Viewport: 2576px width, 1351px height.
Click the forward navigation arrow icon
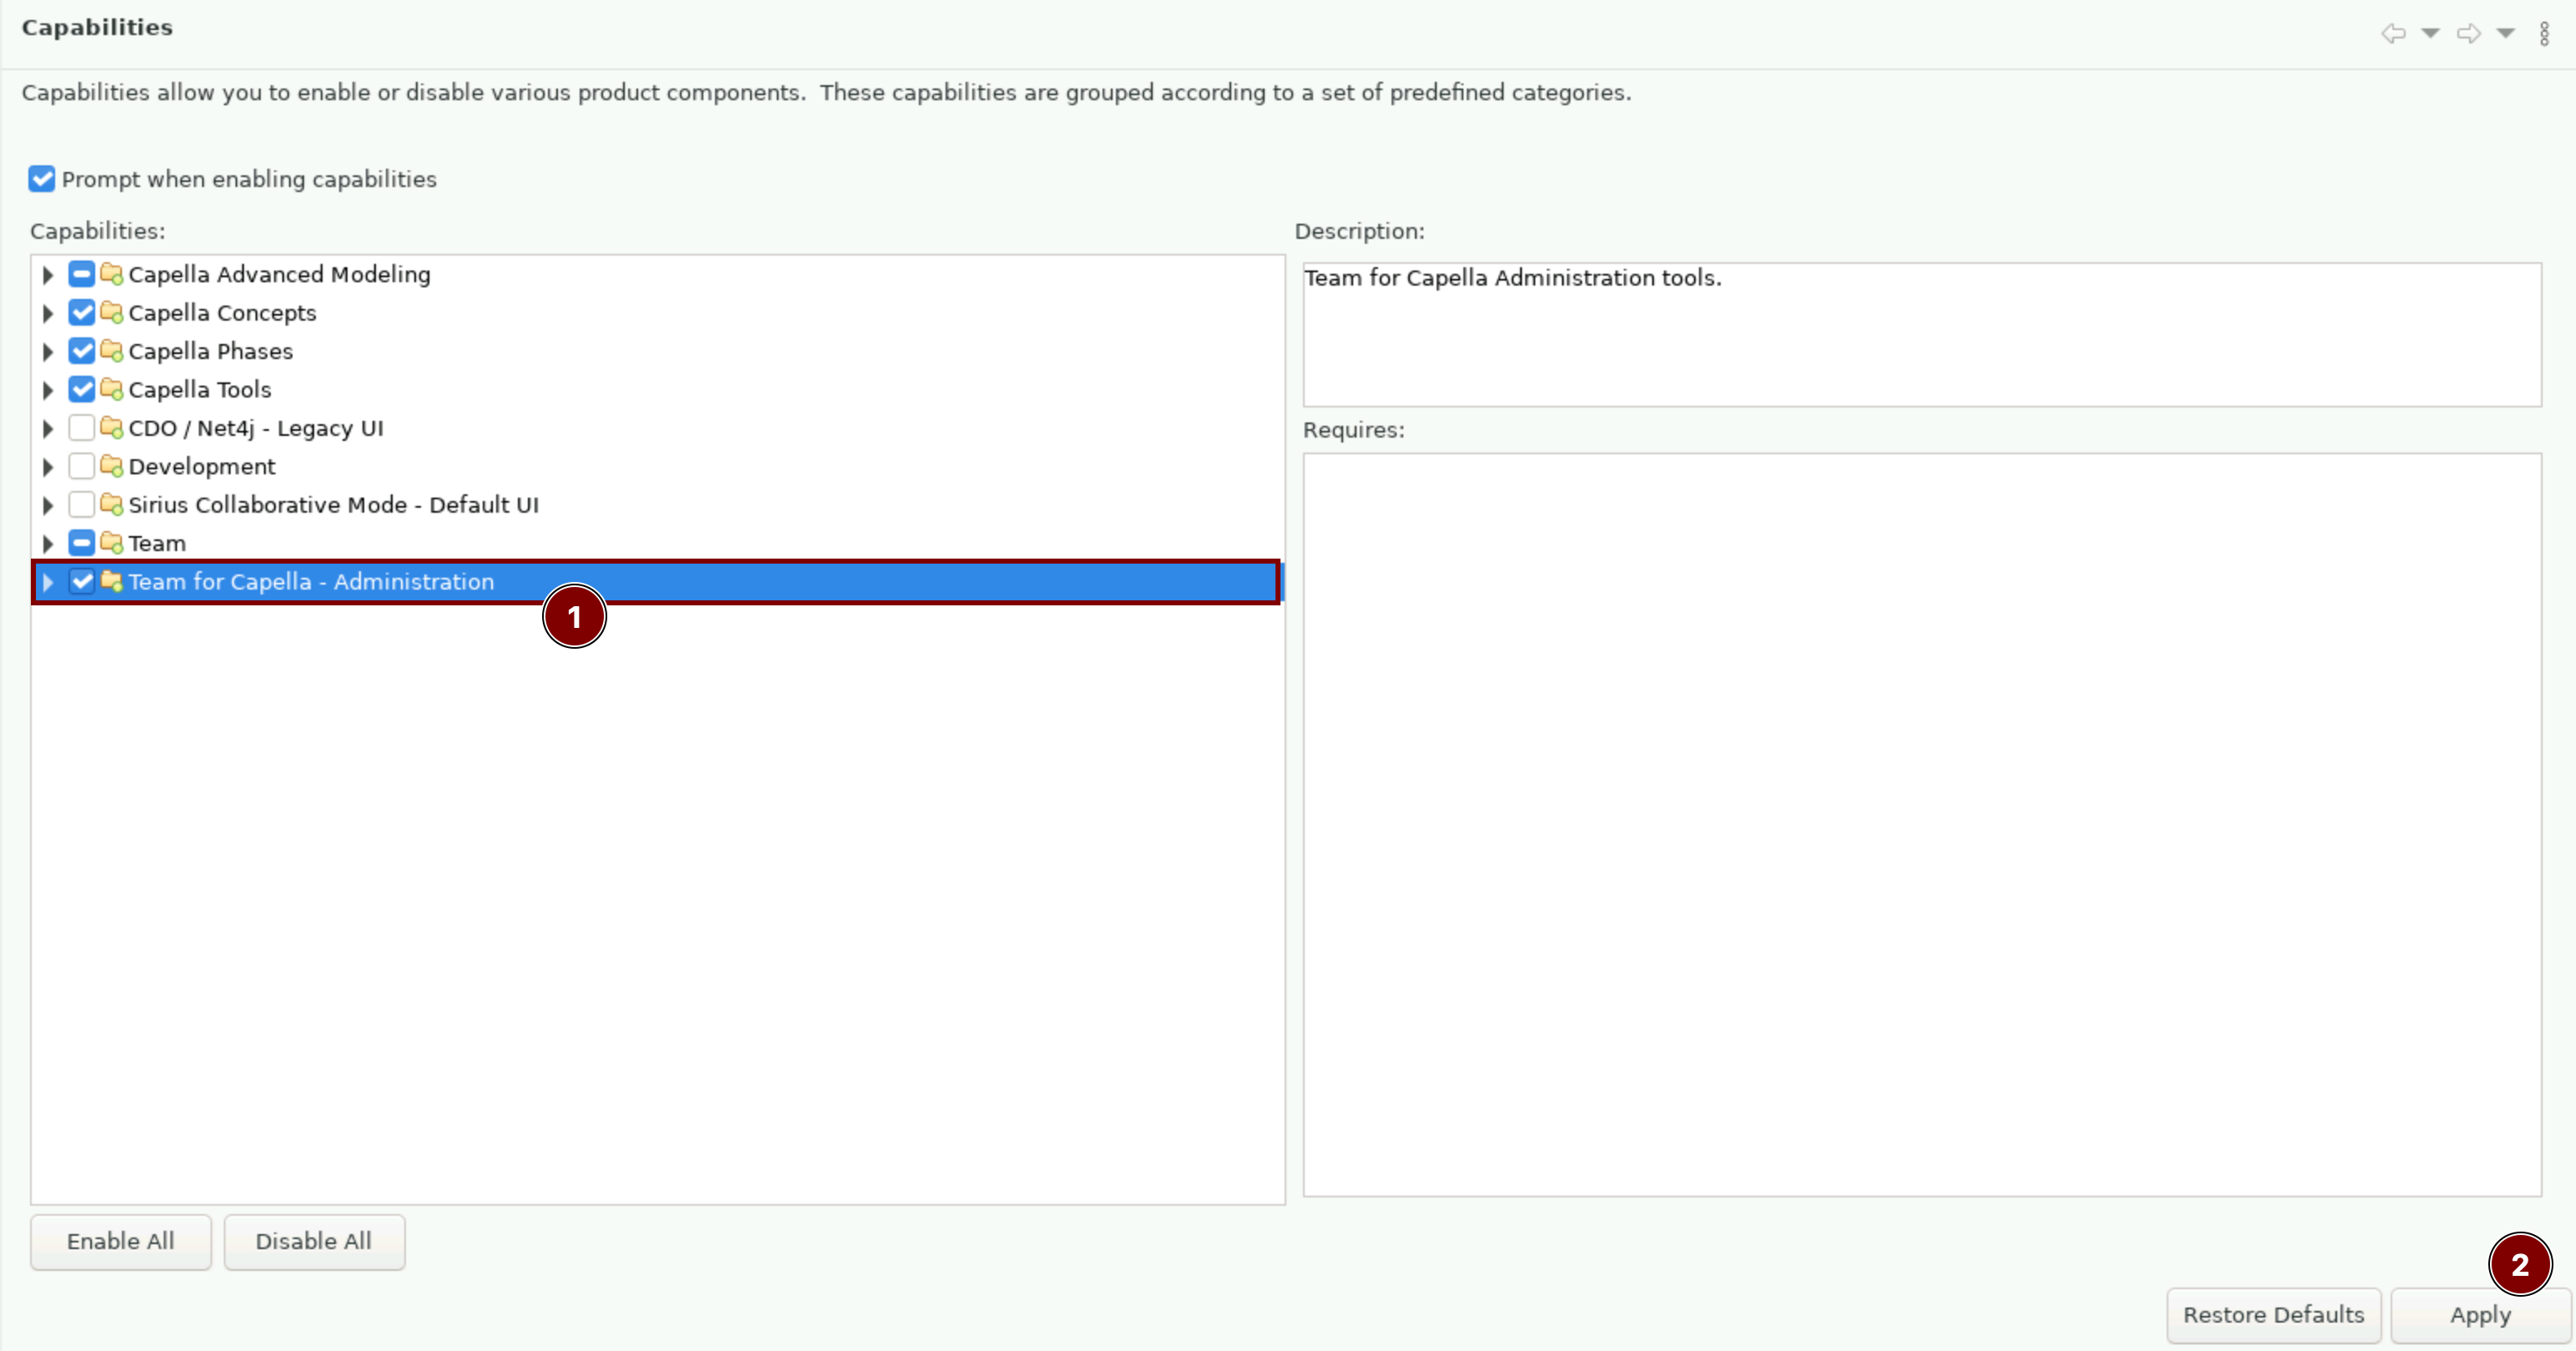point(2469,33)
